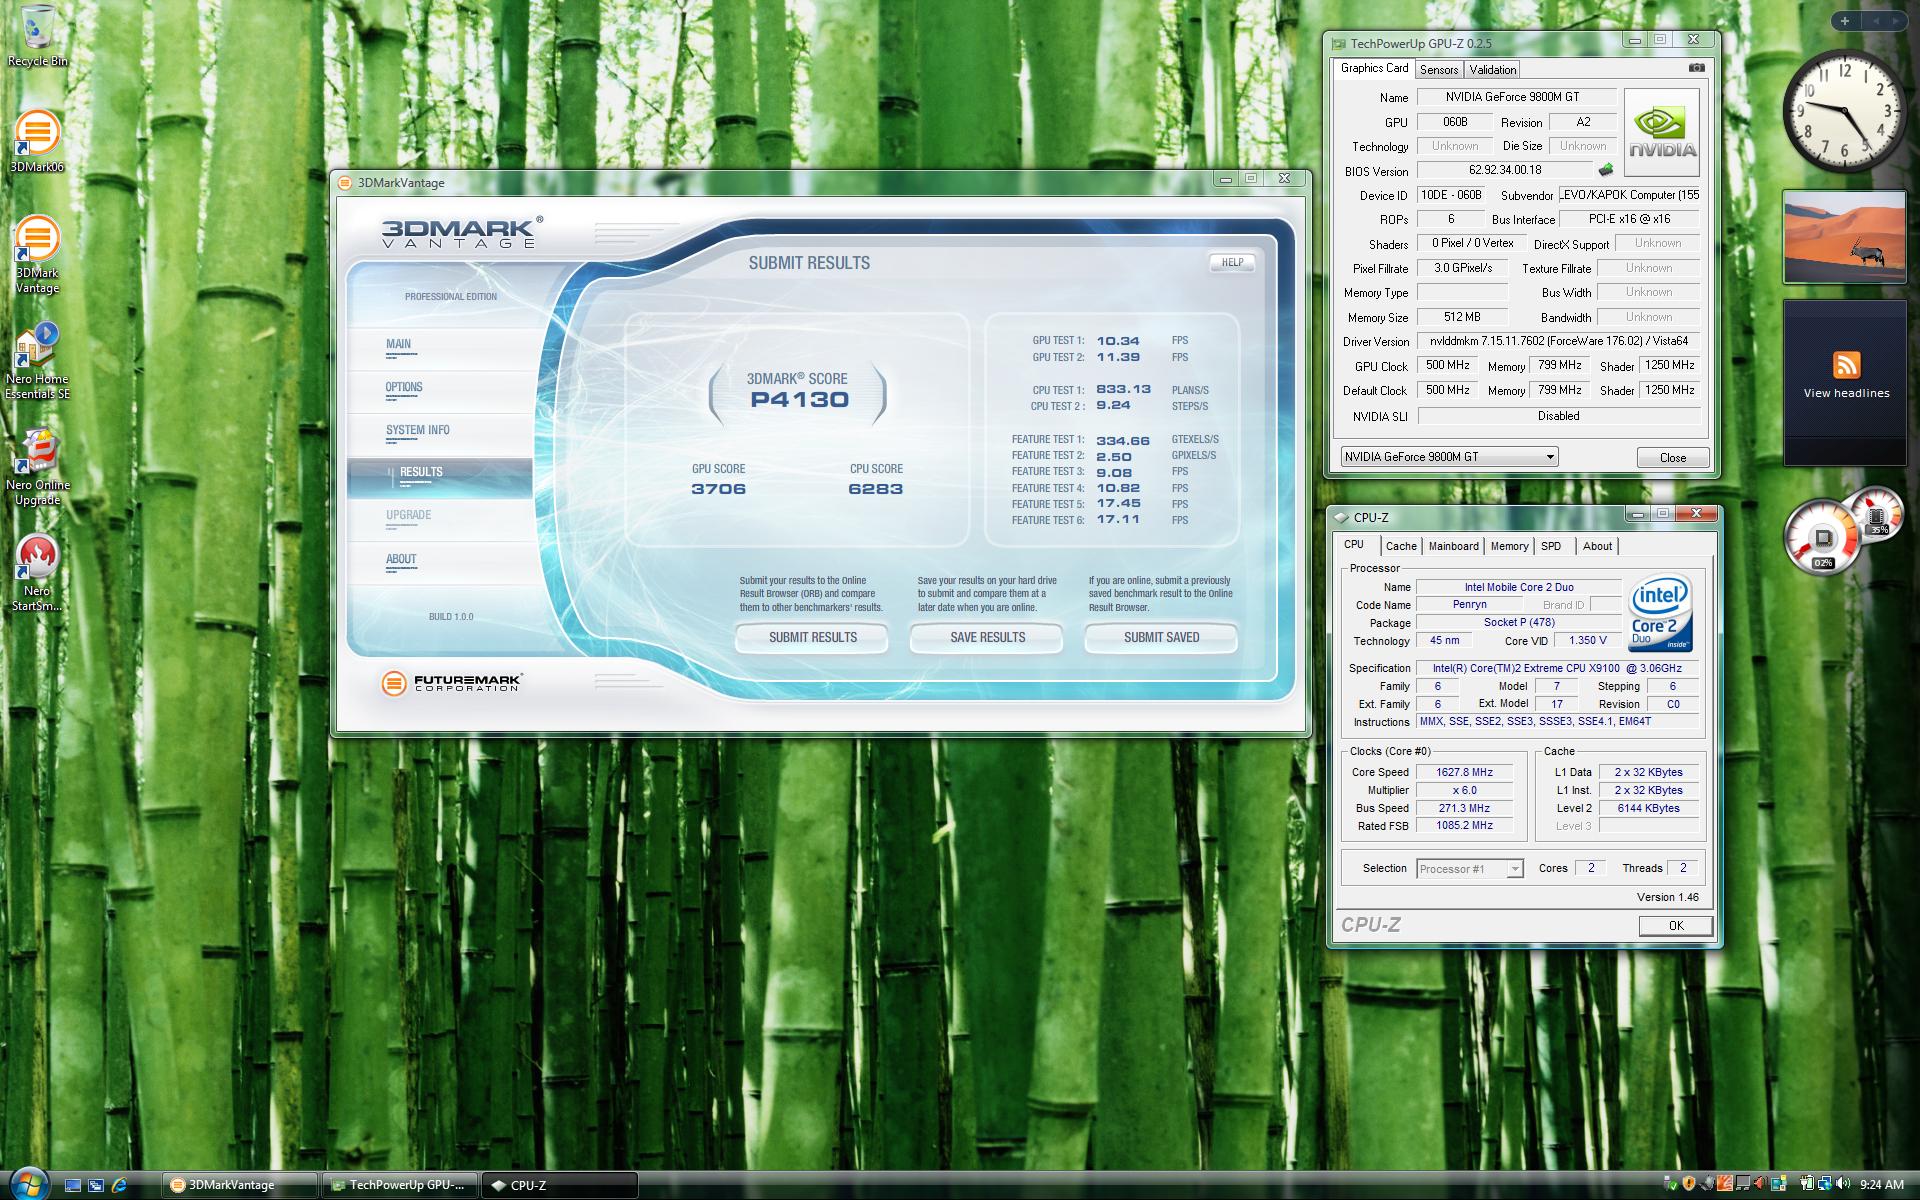Switch to TechPowerUp GPU-Z taskbar button
Viewport: 1920px width, 1200px height.
click(x=400, y=1185)
